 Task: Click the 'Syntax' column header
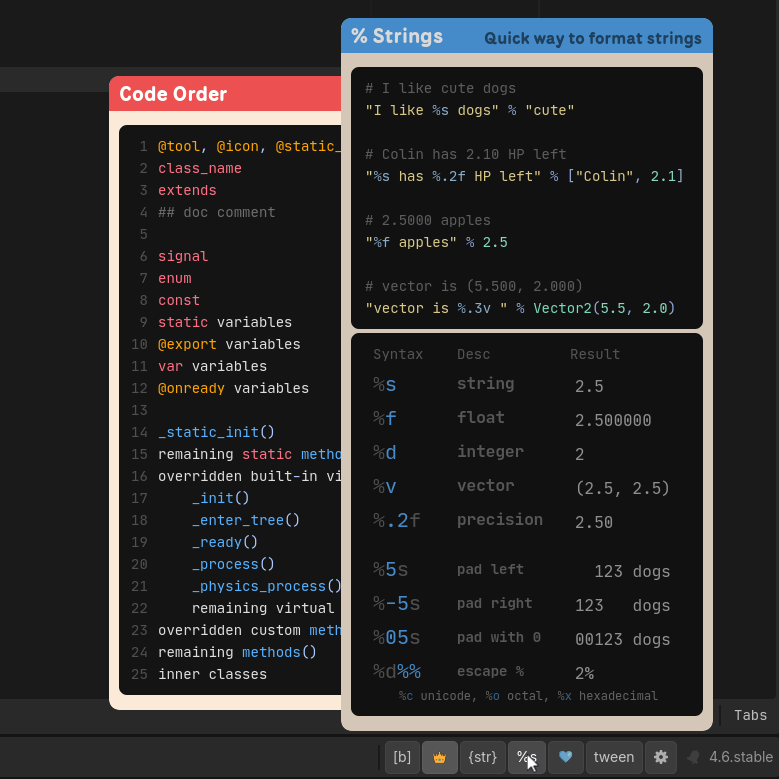pos(398,354)
